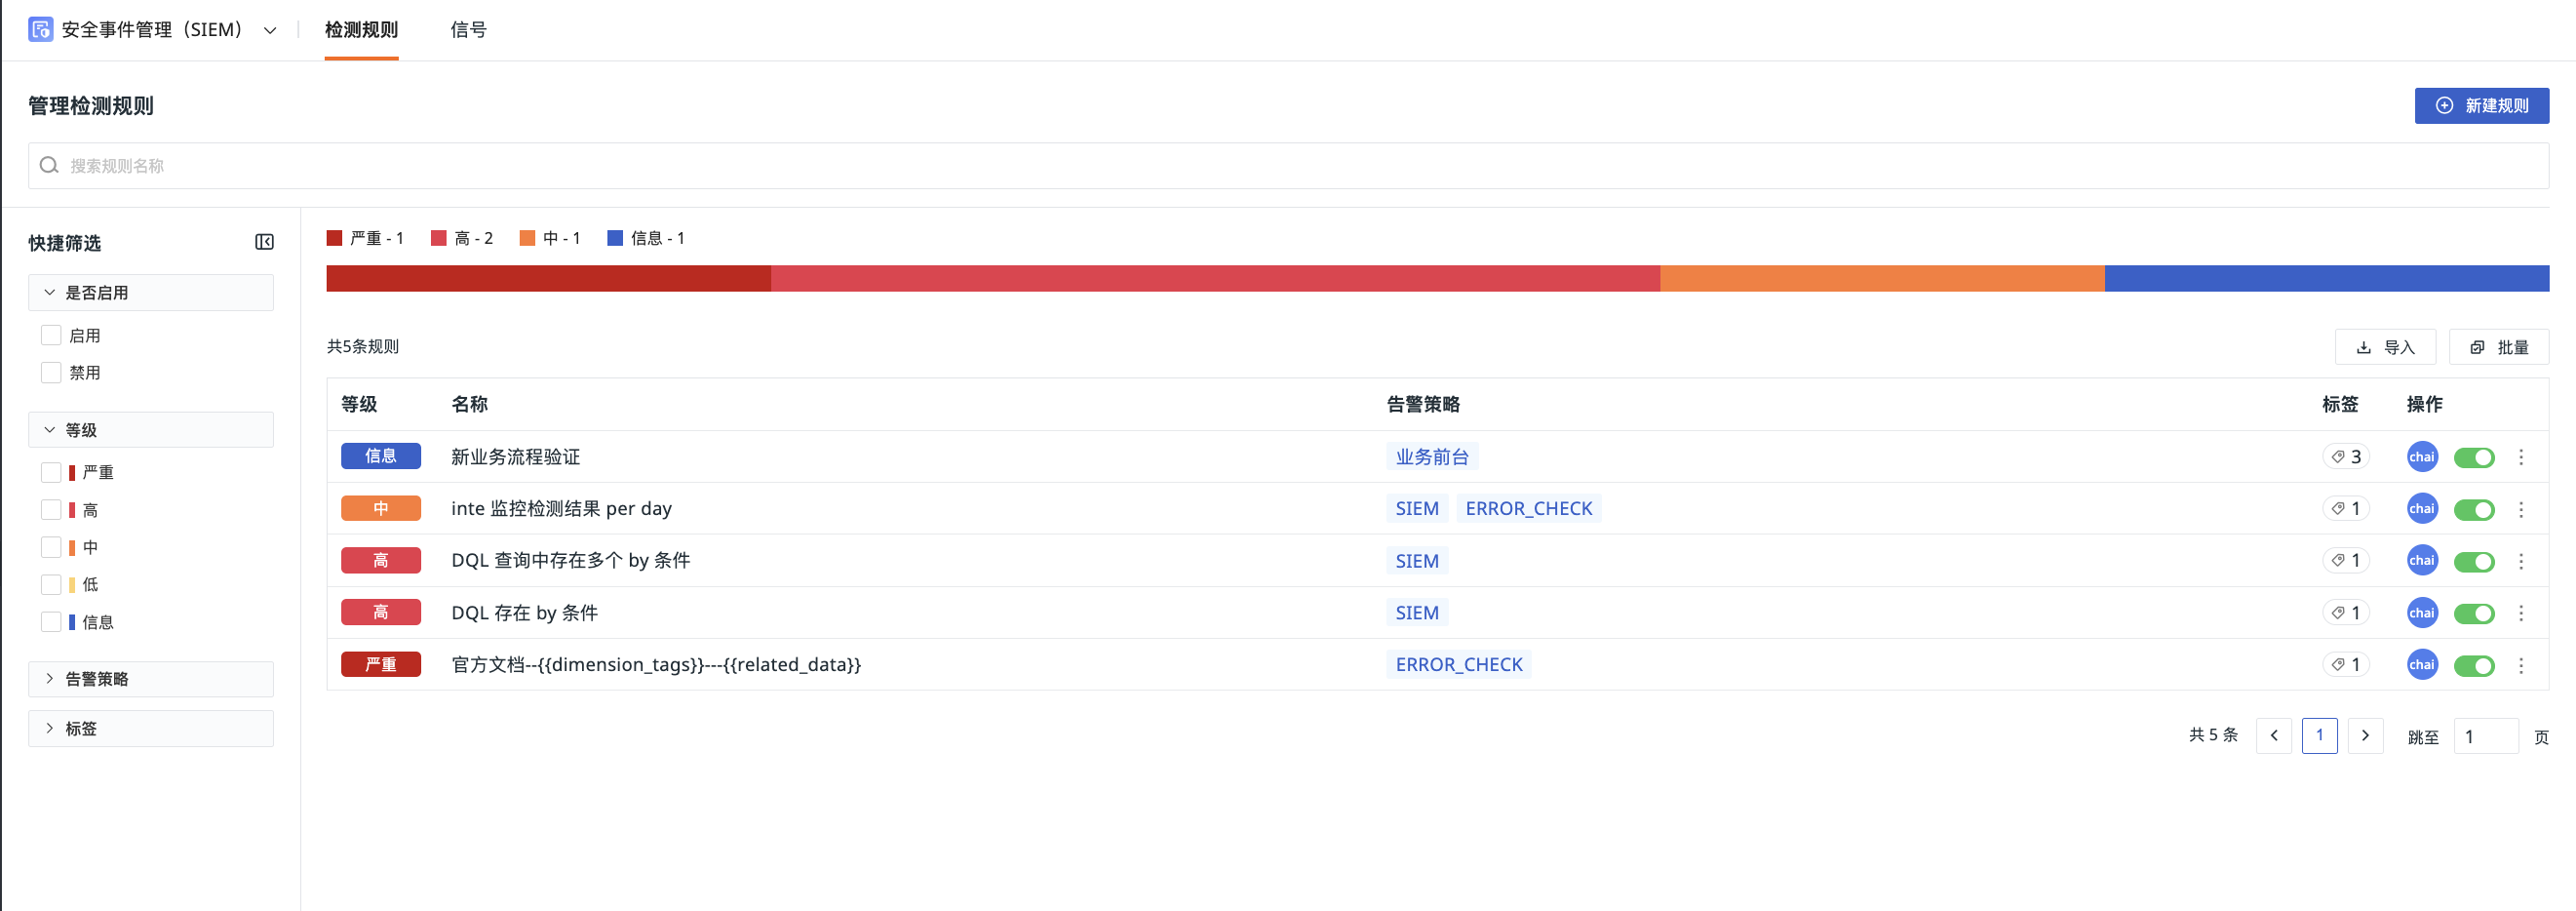Collapse the quick filter sidebar panel icon
The width and height of the screenshot is (2576, 911).
coord(264,242)
